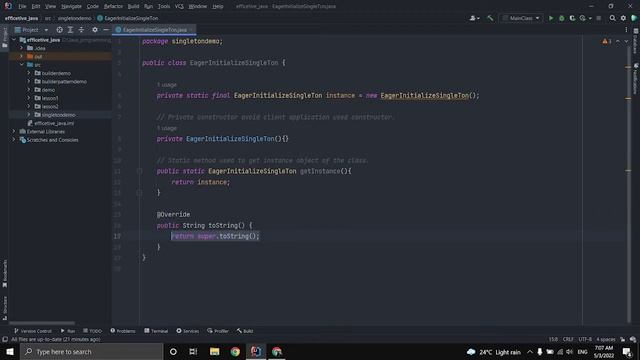Open Project panel options gear
Image resolution: width=640 pixels, height=360 pixels.
[95, 30]
